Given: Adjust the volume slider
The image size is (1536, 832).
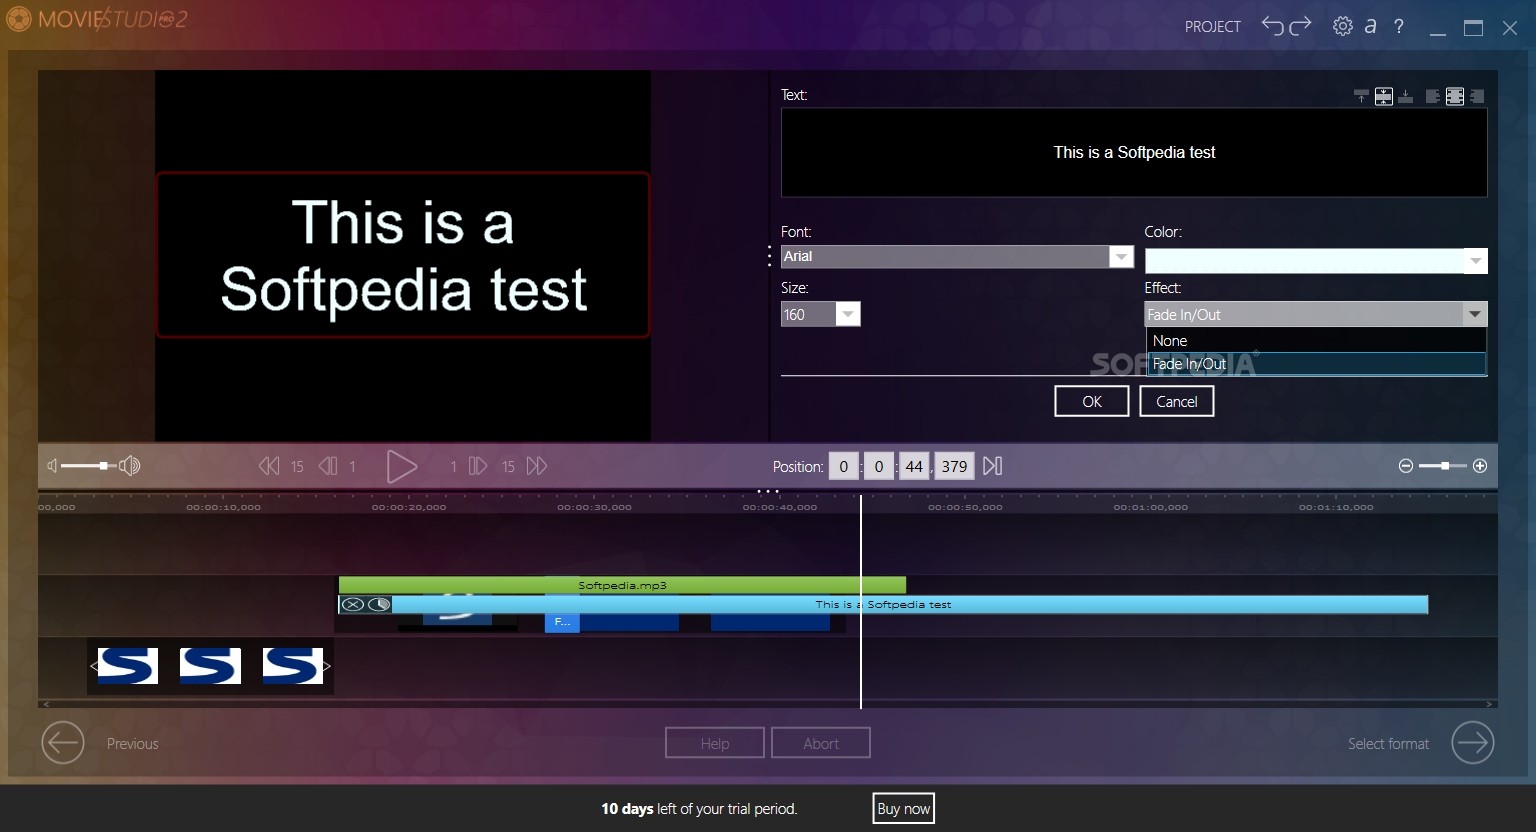Looking at the screenshot, I should coord(90,466).
